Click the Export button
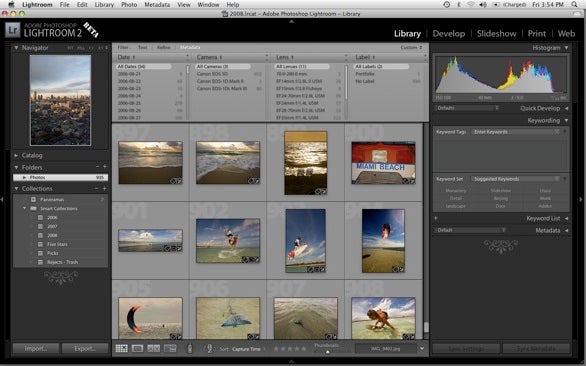The width and height of the screenshot is (586, 366). (85, 348)
